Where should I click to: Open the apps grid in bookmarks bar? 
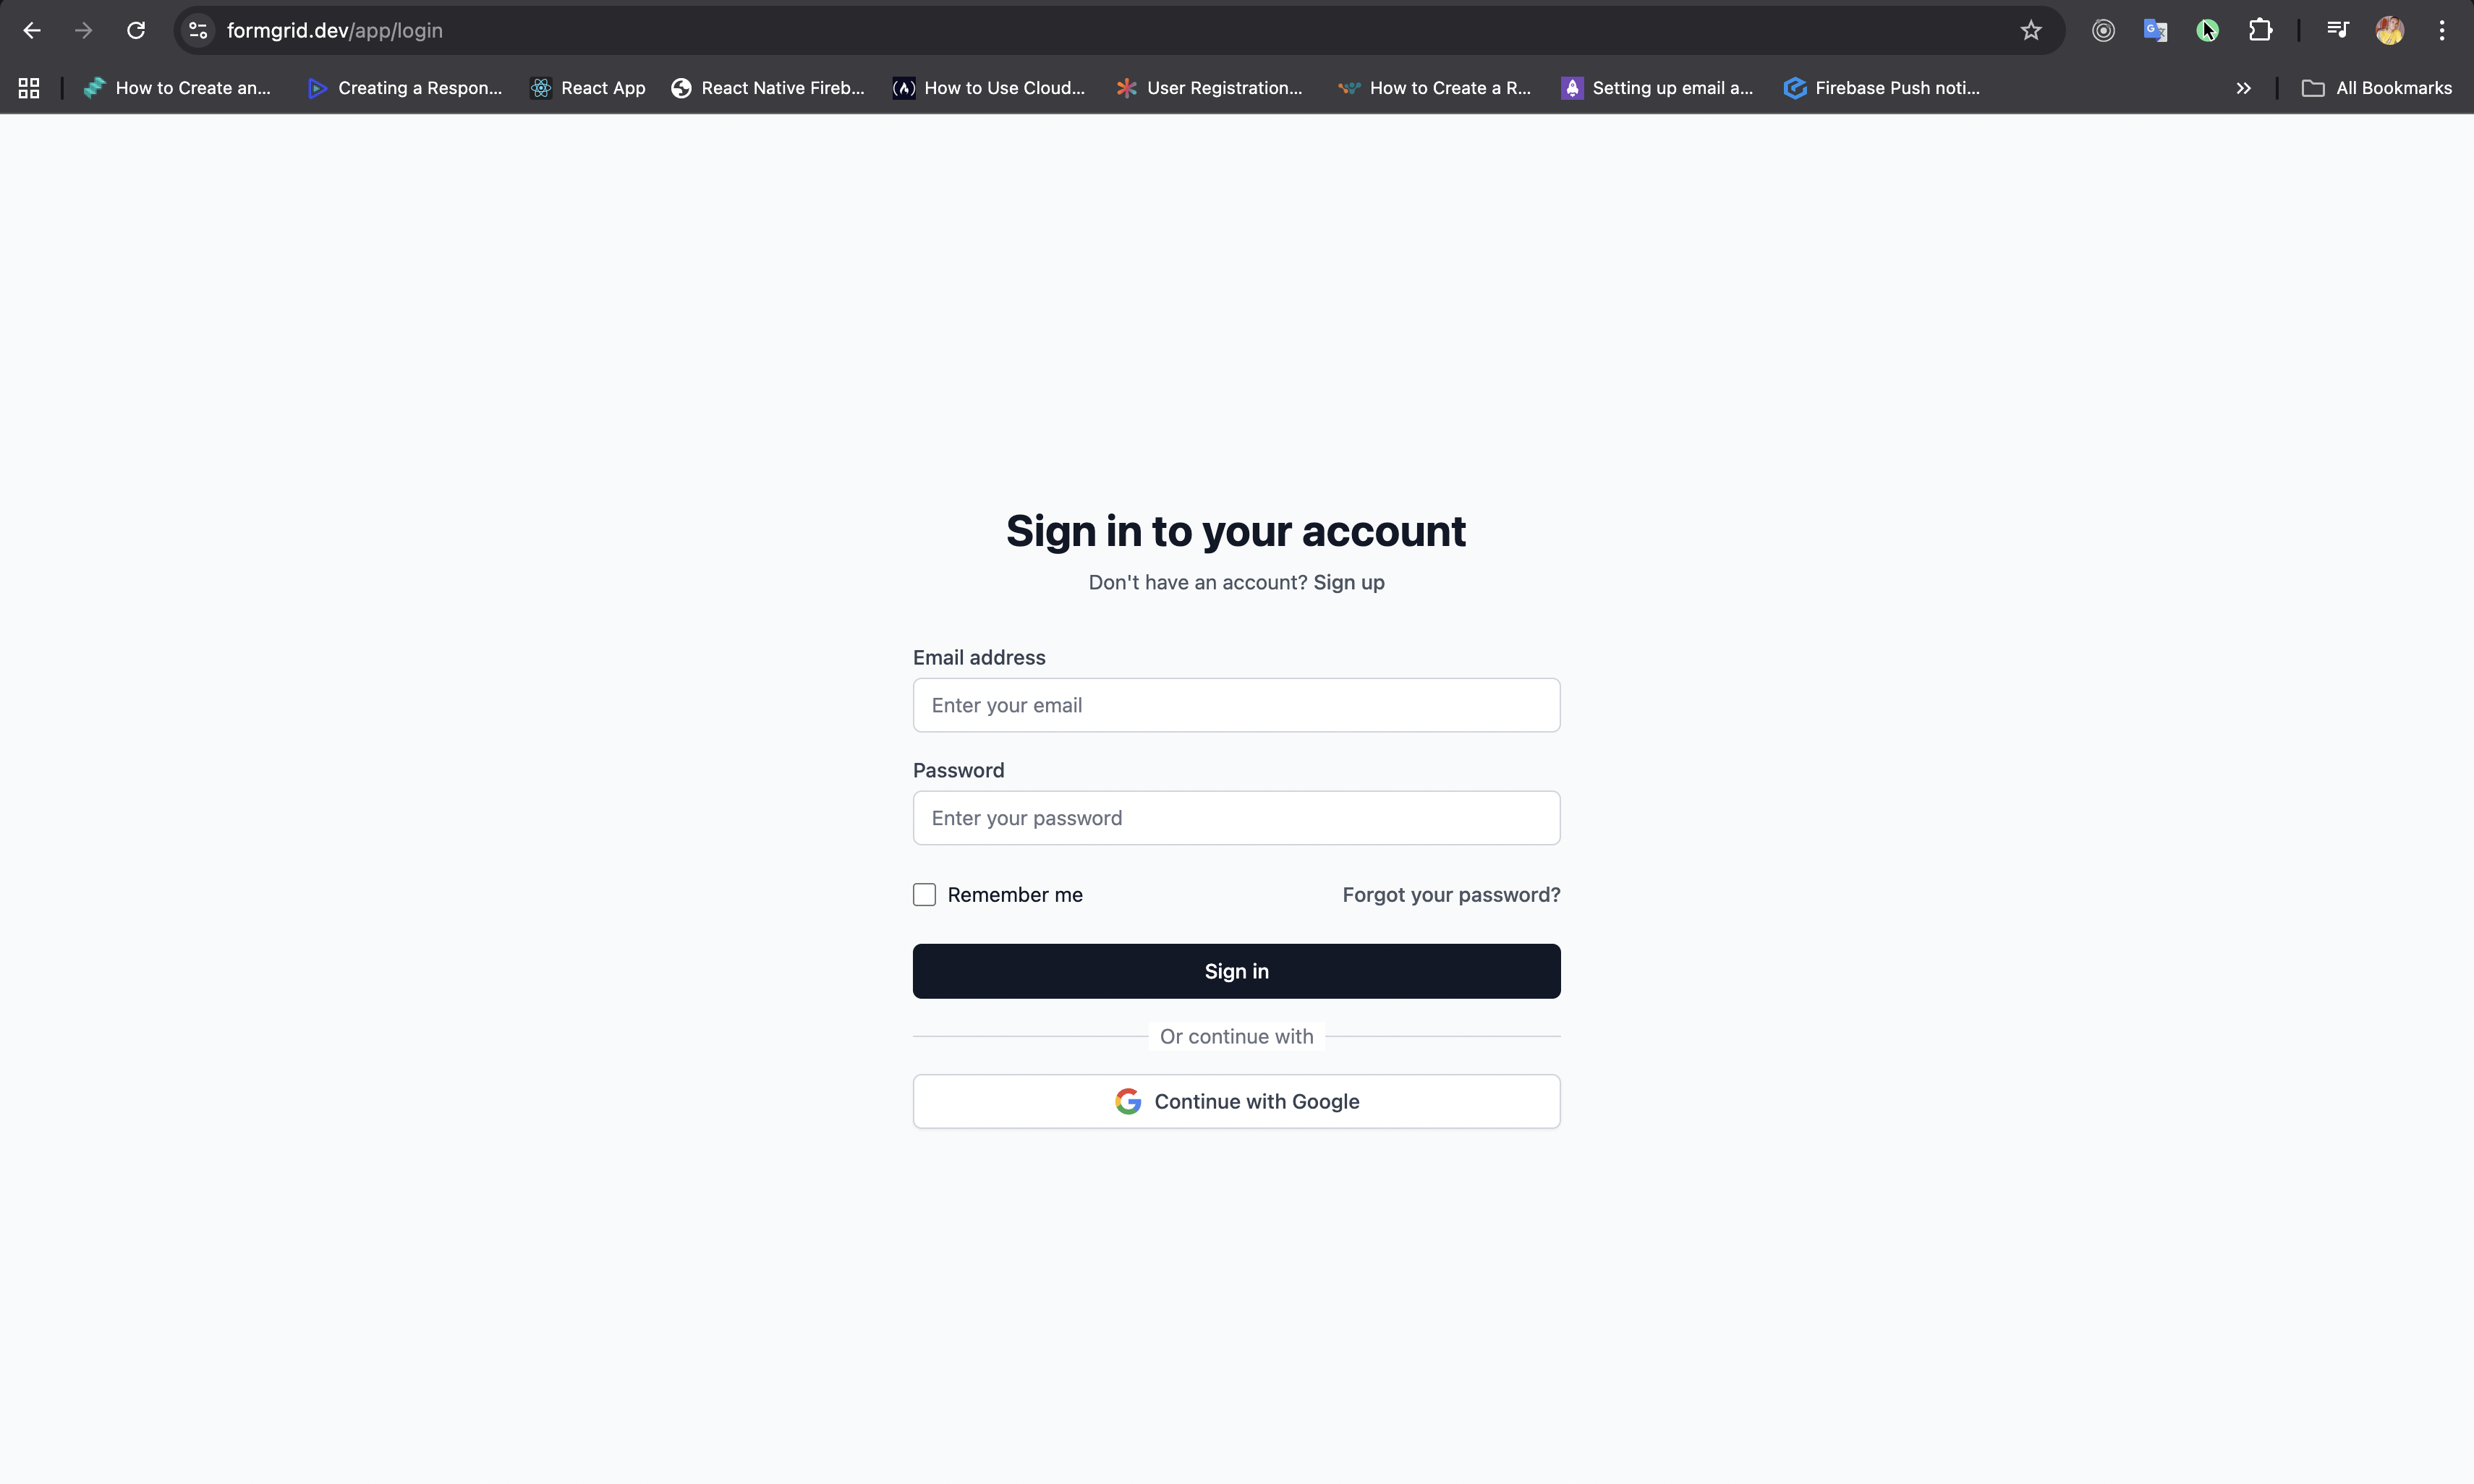[29, 88]
